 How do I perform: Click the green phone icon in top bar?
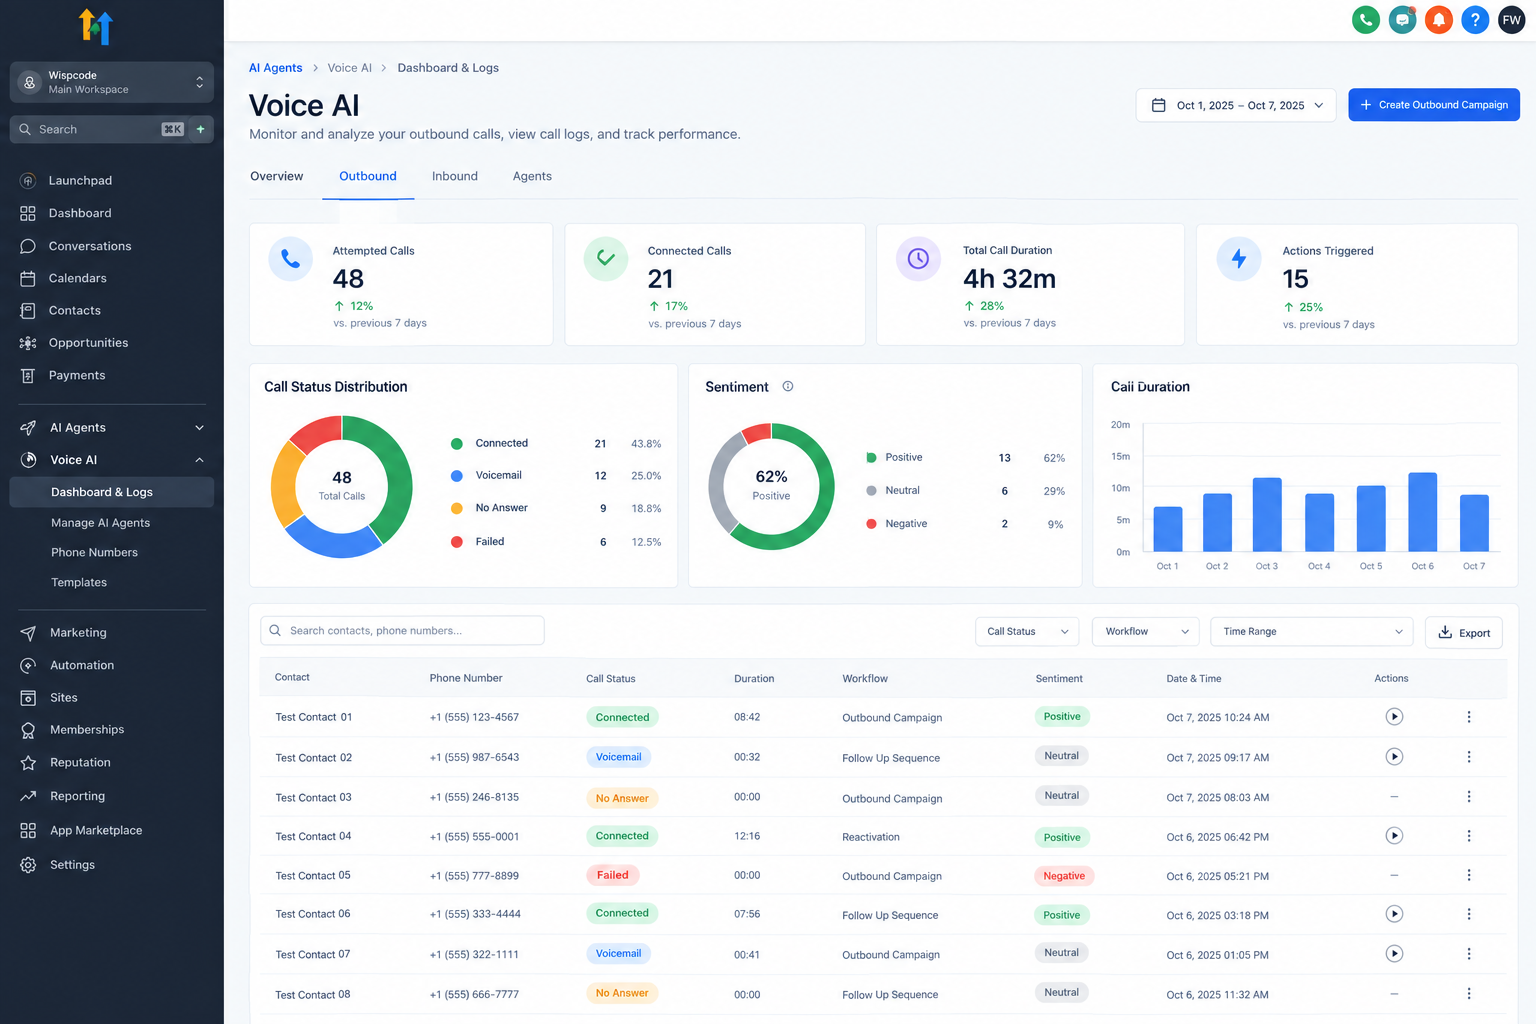click(x=1366, y=19)
